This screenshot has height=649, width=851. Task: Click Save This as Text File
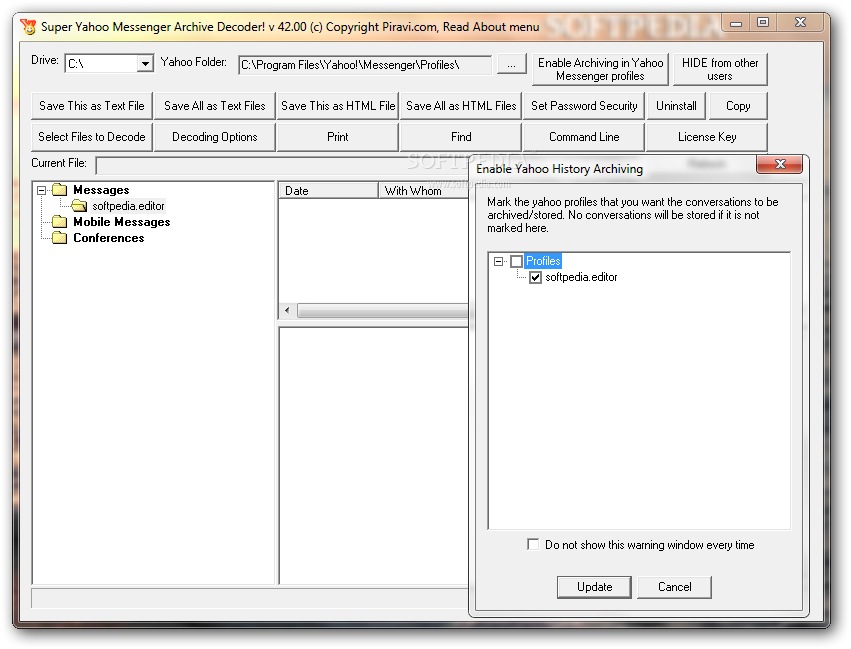(92, 106)
